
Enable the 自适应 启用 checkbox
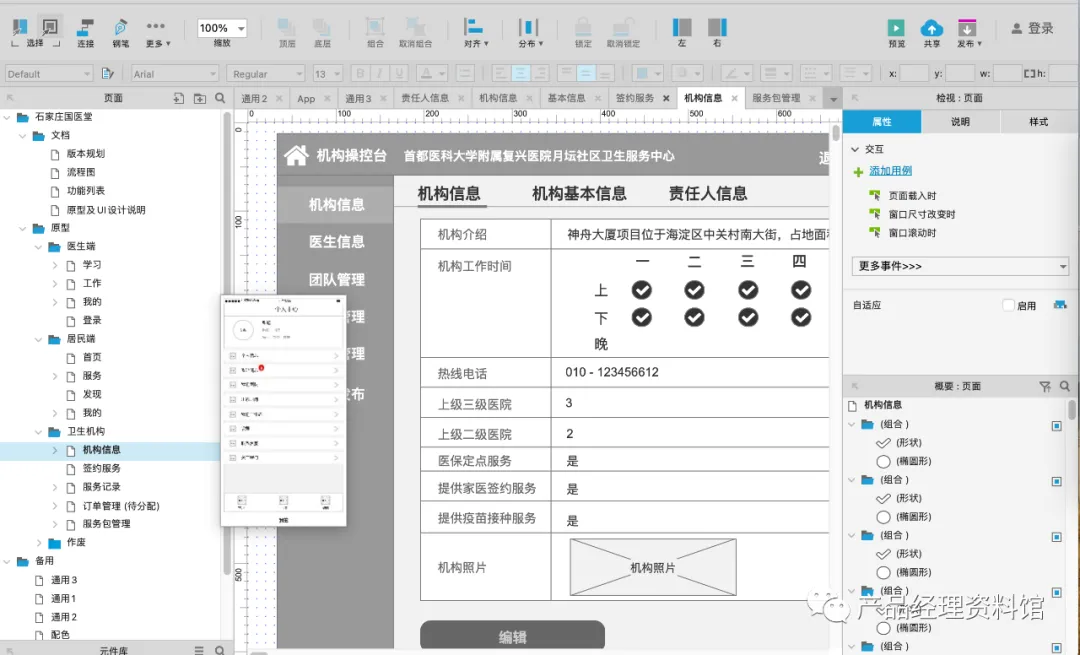(x=1008, y=305)
